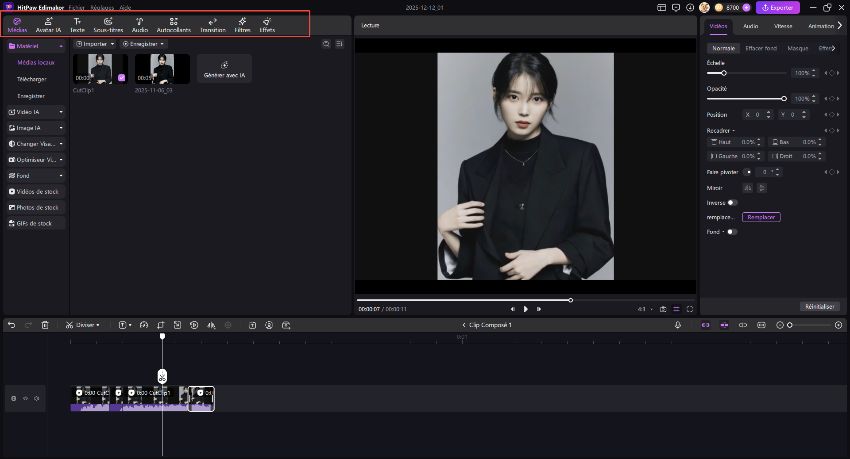Open the Diviser dropdown in timeline toolbar
The image size is (850, 459).
(x=83, y=325)
